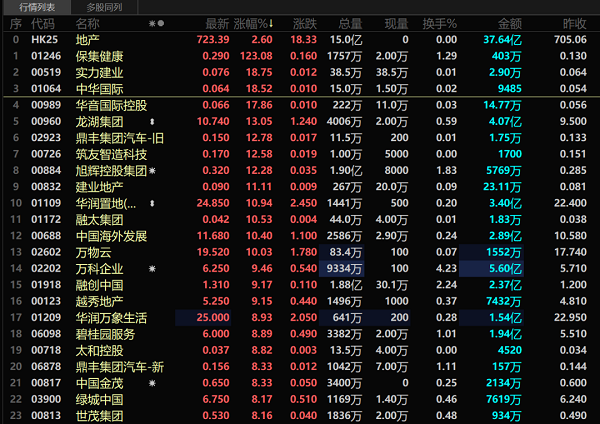Click the dot icon in the header row
Image resolution: width=600 pixels, height=424 pixels.
pyautogui.click(x=162, y=23)
